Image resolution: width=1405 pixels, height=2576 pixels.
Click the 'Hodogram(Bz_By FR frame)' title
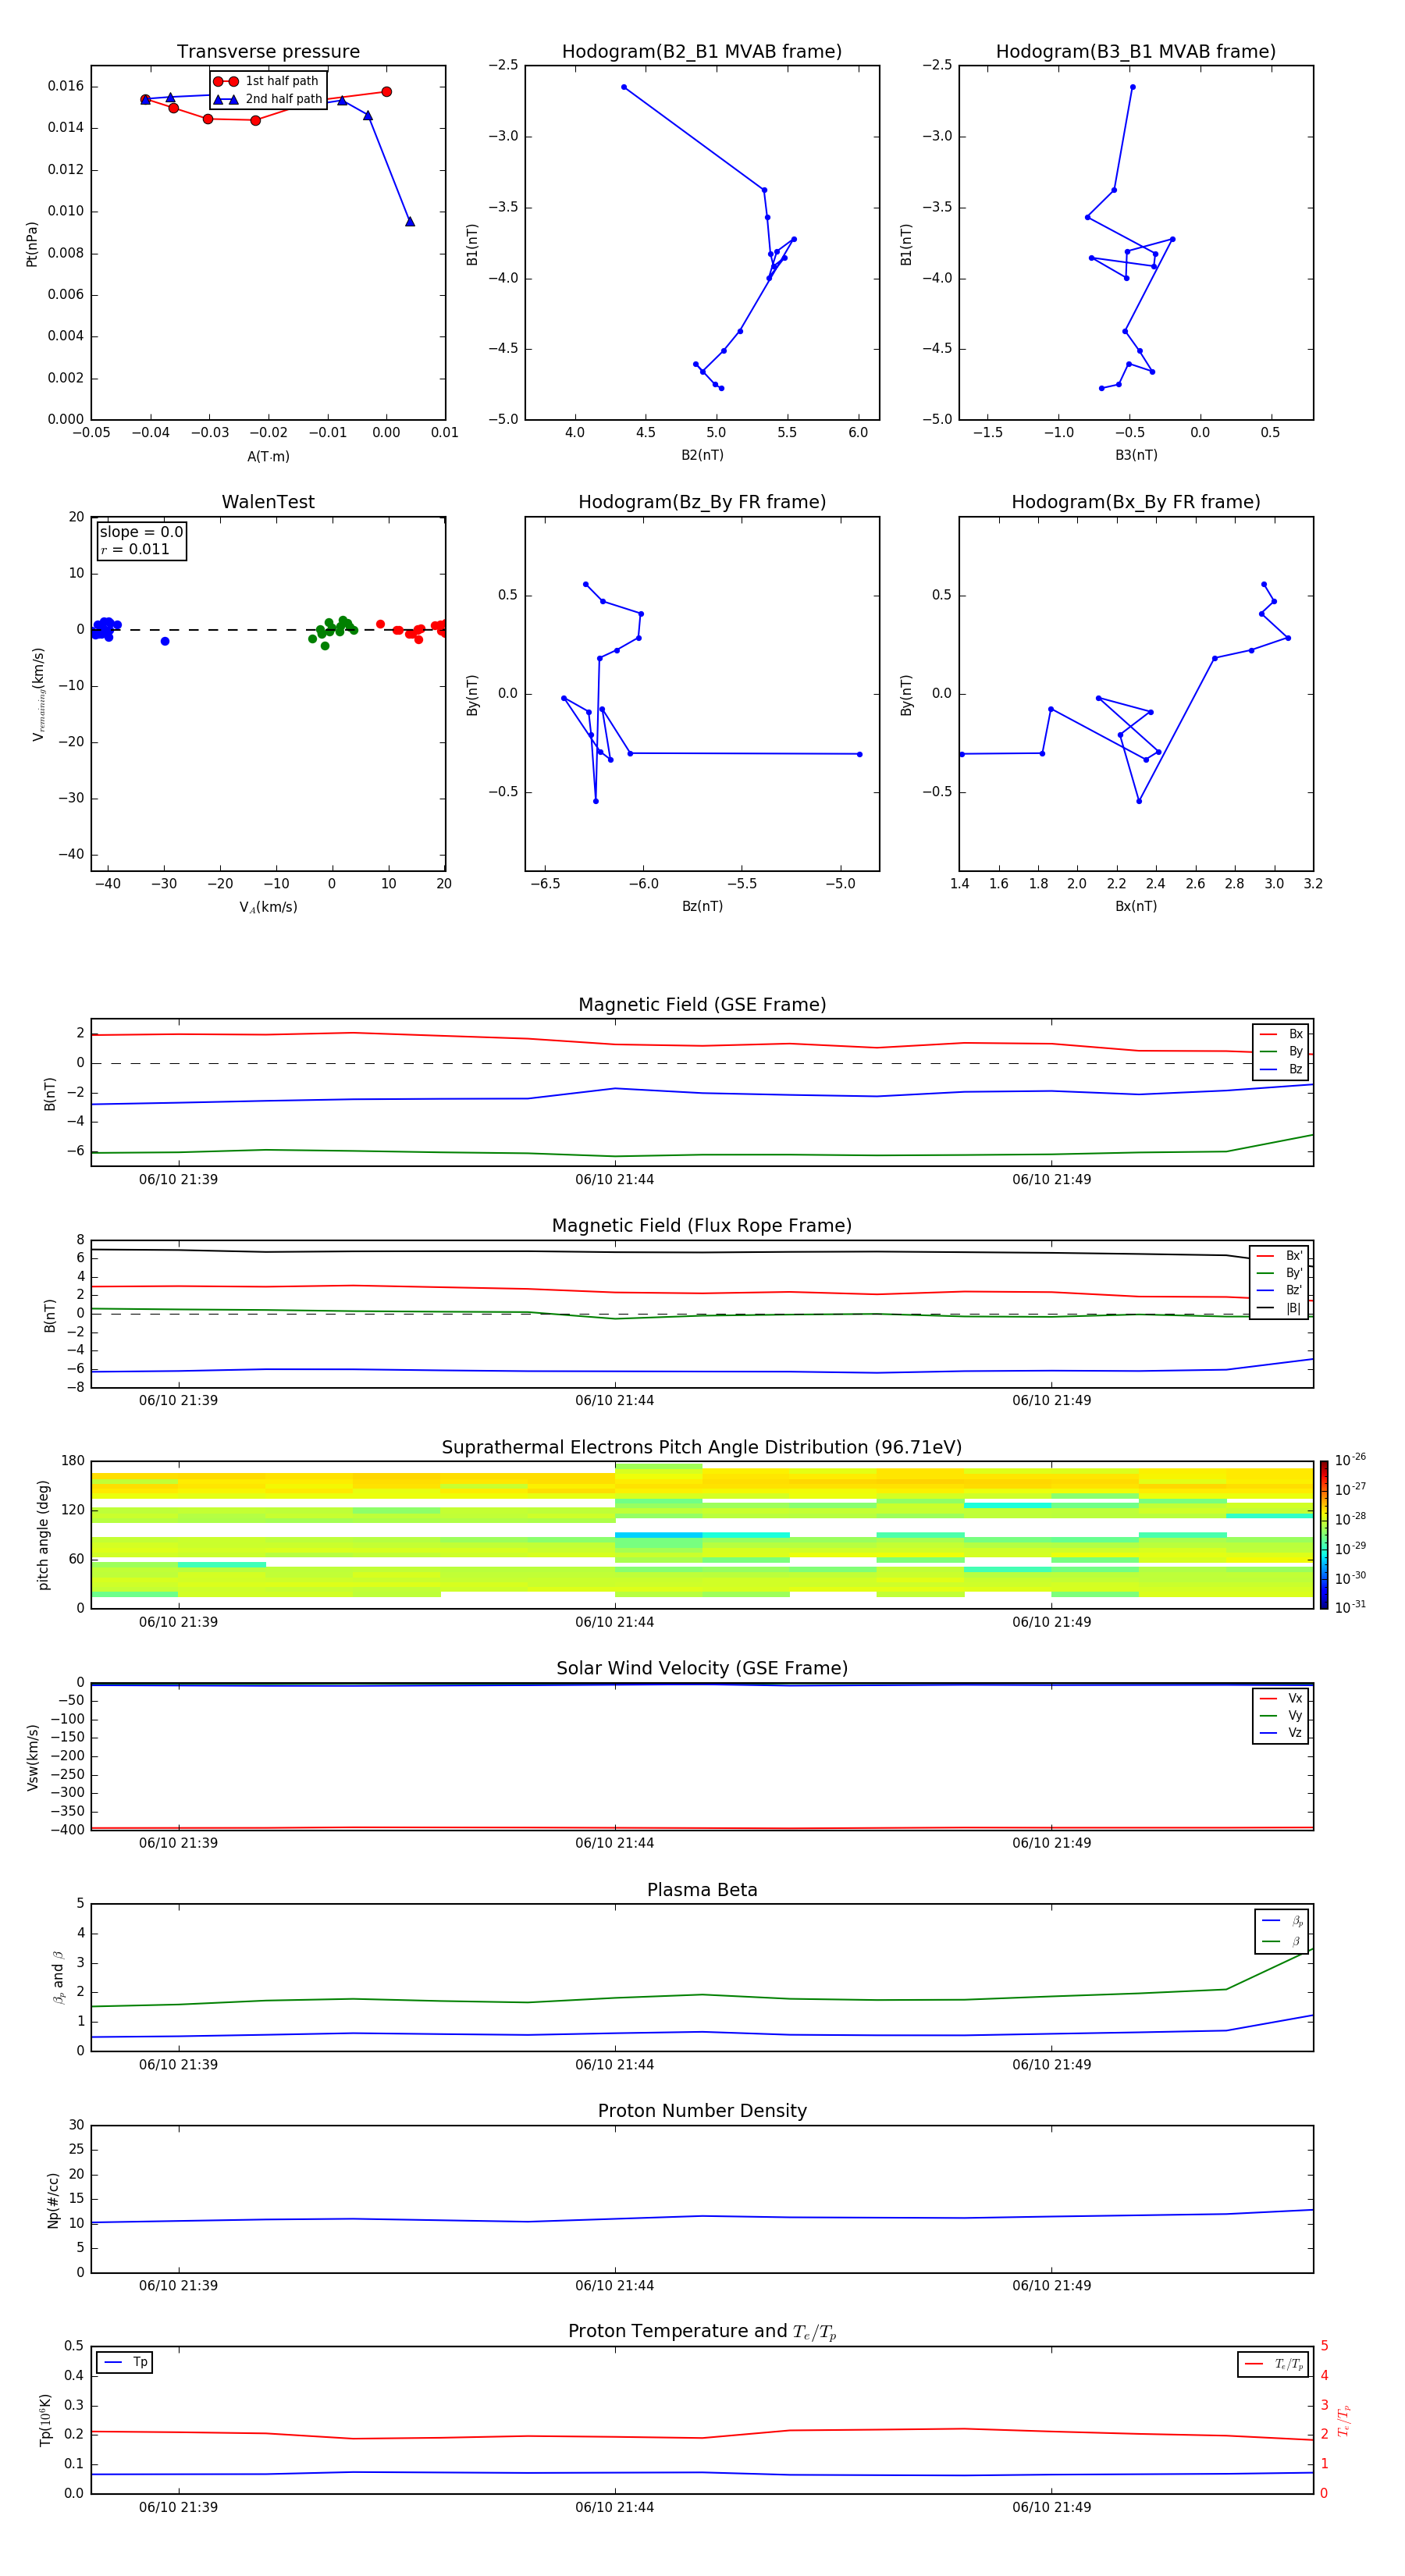[x=702, y=502]
